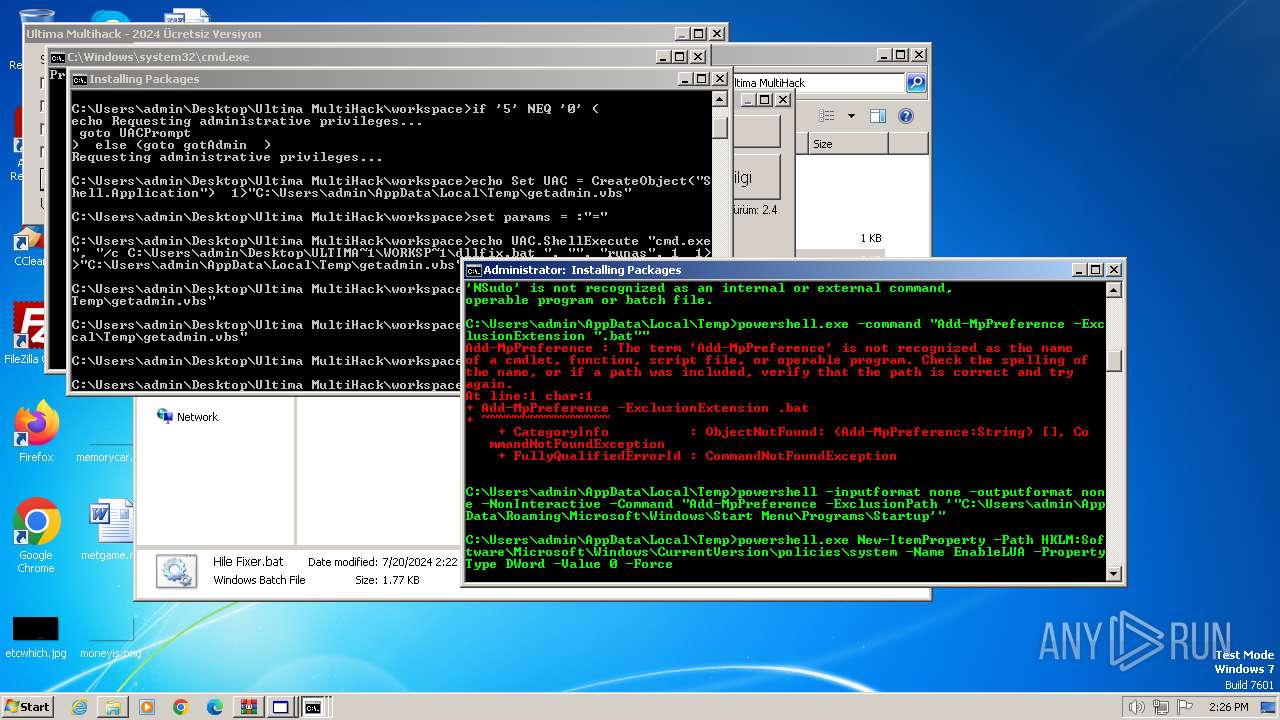The height and width of the screenshot is (720, 1280).
Task: Open Google Chrome desktop shortcut
Action: pyautogui.click(x=36, y=536)
